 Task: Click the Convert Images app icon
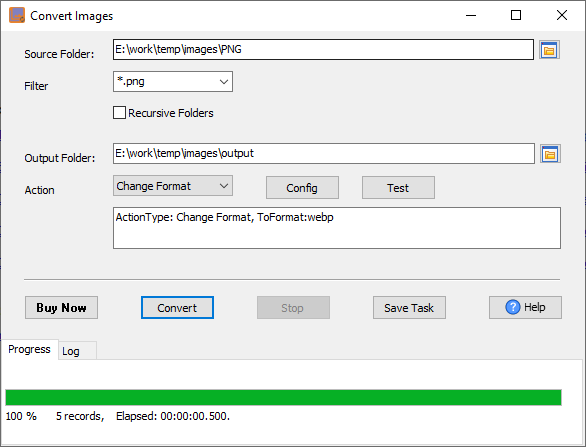(x=17, y=15)
